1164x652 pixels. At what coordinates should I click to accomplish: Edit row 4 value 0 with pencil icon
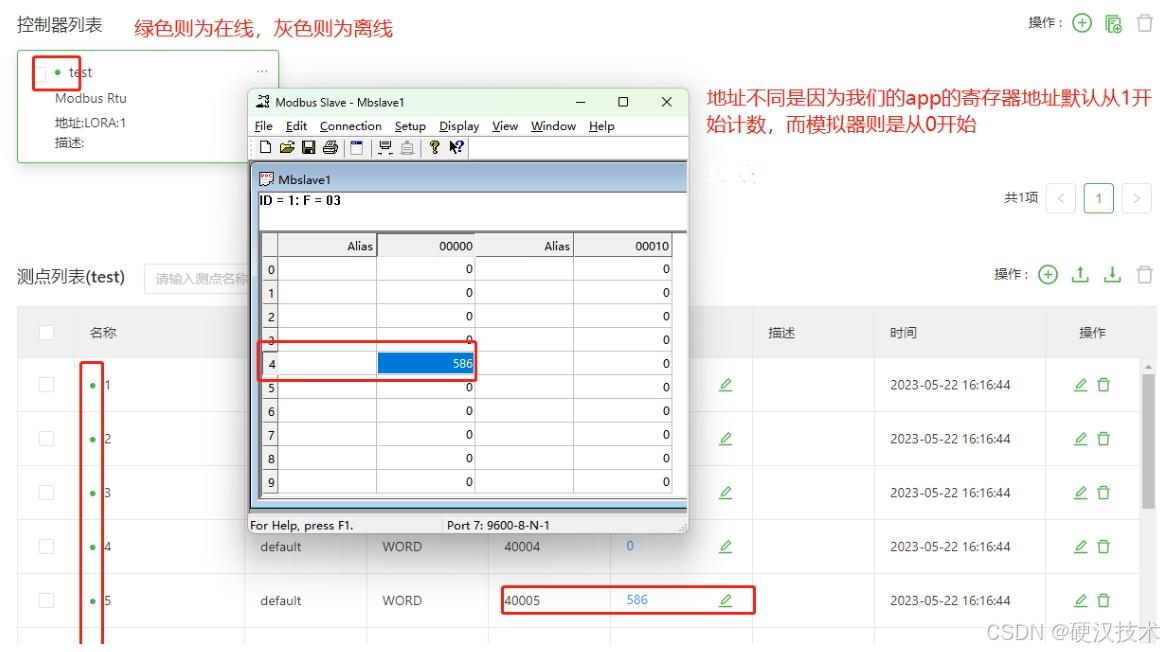tap(725, 547)
